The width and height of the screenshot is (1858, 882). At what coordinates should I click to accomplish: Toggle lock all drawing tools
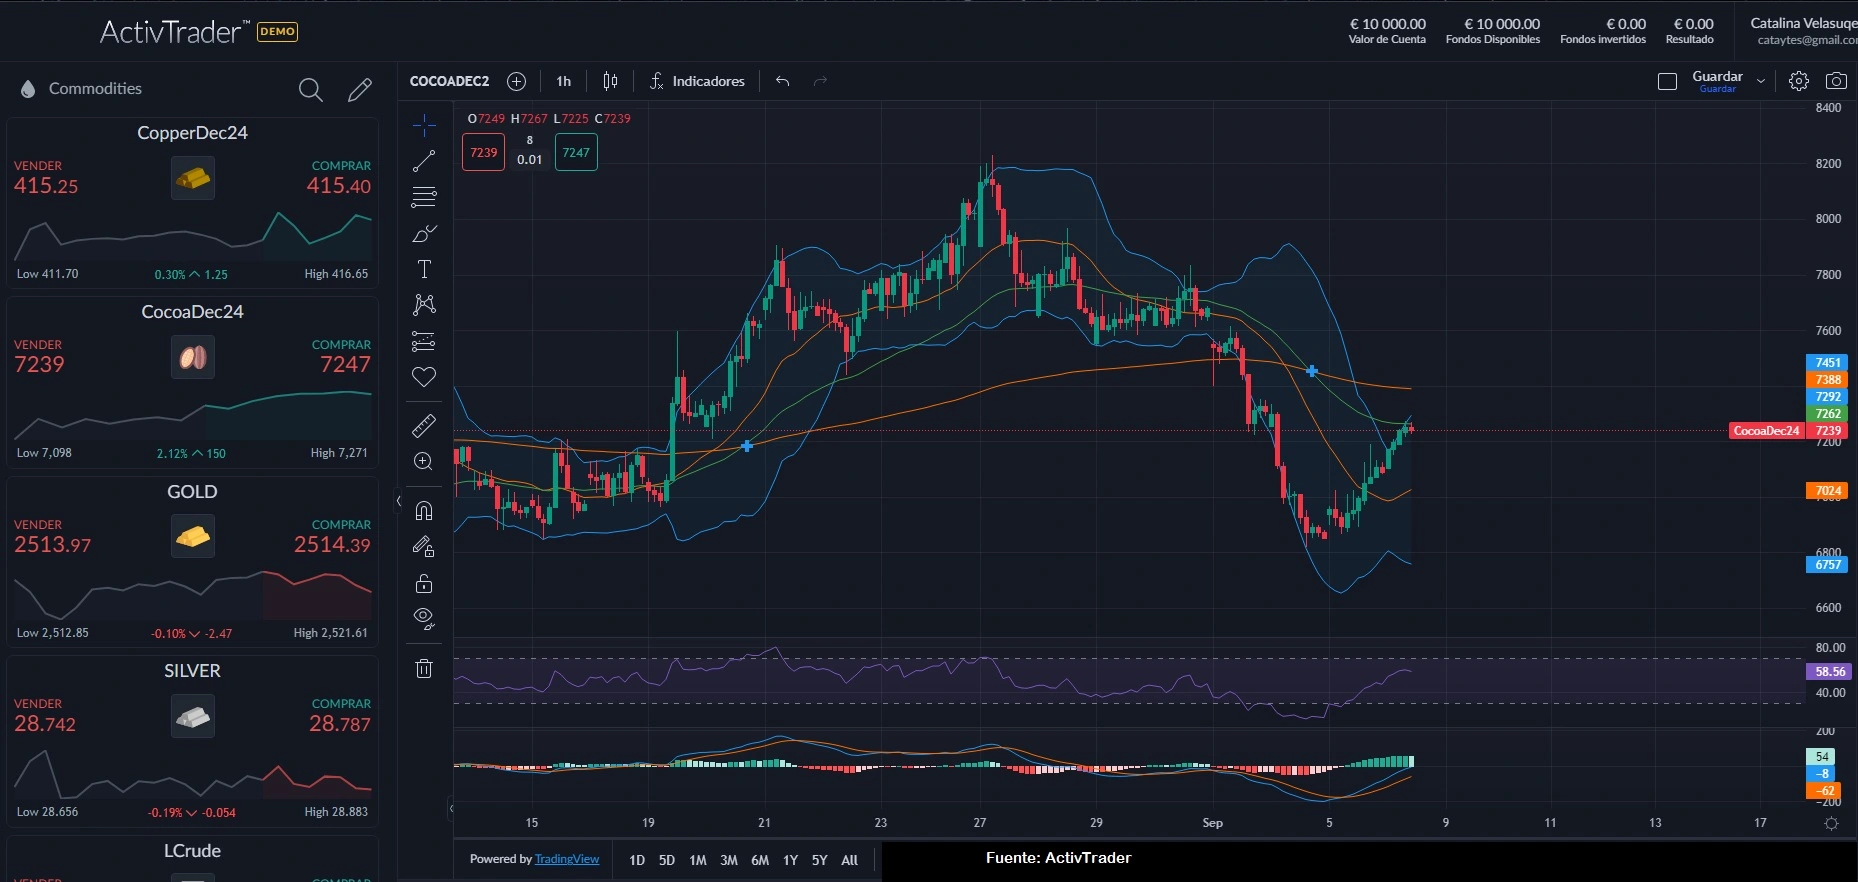tap(424, 583)
